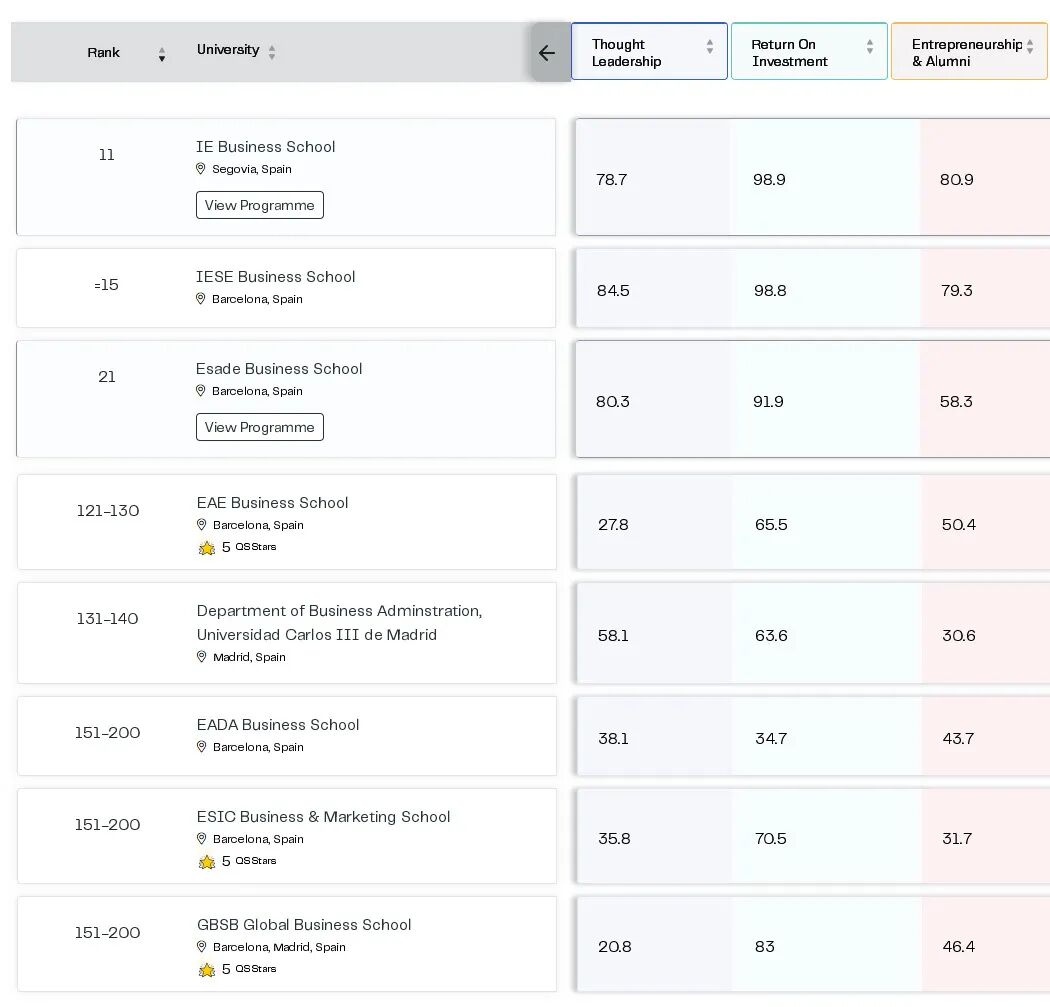
Task: Click the QS Stars rating of ESIC
Action: pos(238,861)
